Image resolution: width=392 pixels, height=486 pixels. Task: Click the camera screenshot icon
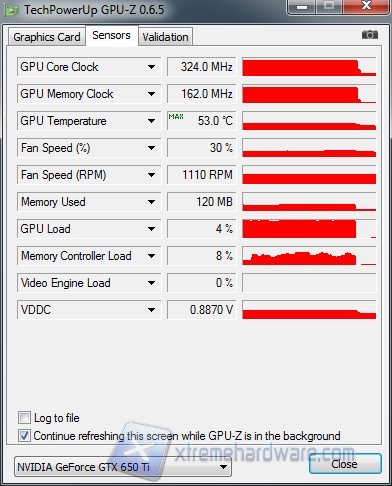click(370, 34)
